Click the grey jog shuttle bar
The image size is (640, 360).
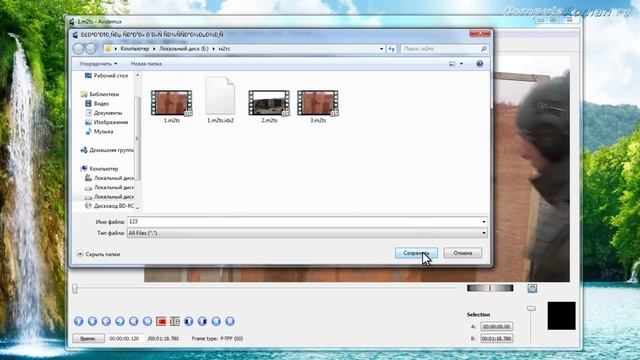pyautogui.click(x=490, y=288)
